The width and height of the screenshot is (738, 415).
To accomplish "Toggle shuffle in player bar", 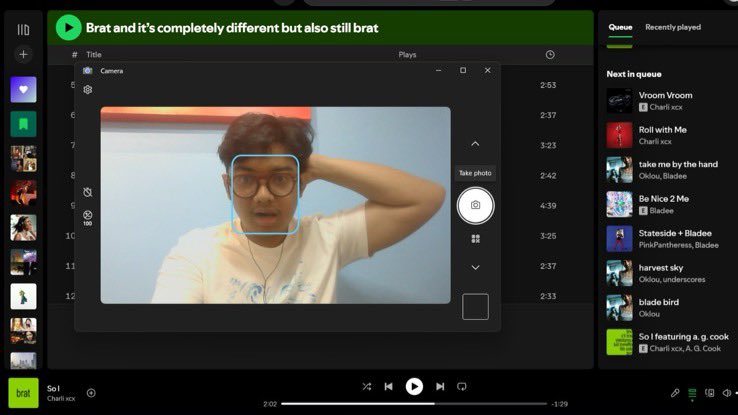I will tap(367, 387).
